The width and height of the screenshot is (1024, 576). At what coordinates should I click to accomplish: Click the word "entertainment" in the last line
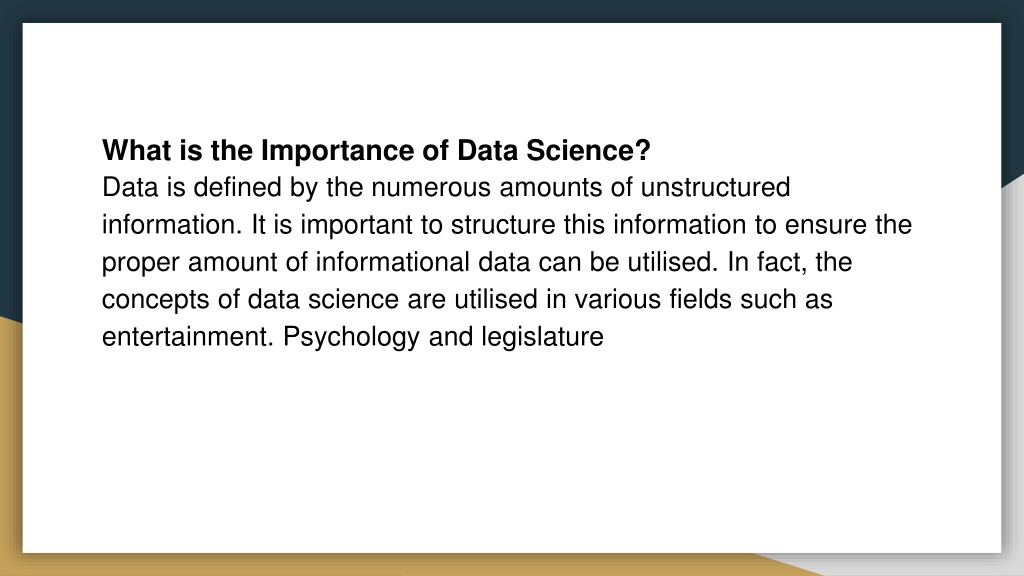click(x=184, y=337)
